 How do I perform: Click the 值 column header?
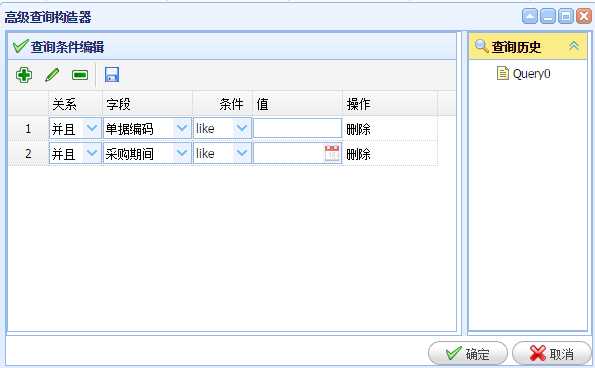[x=298, y=104]
